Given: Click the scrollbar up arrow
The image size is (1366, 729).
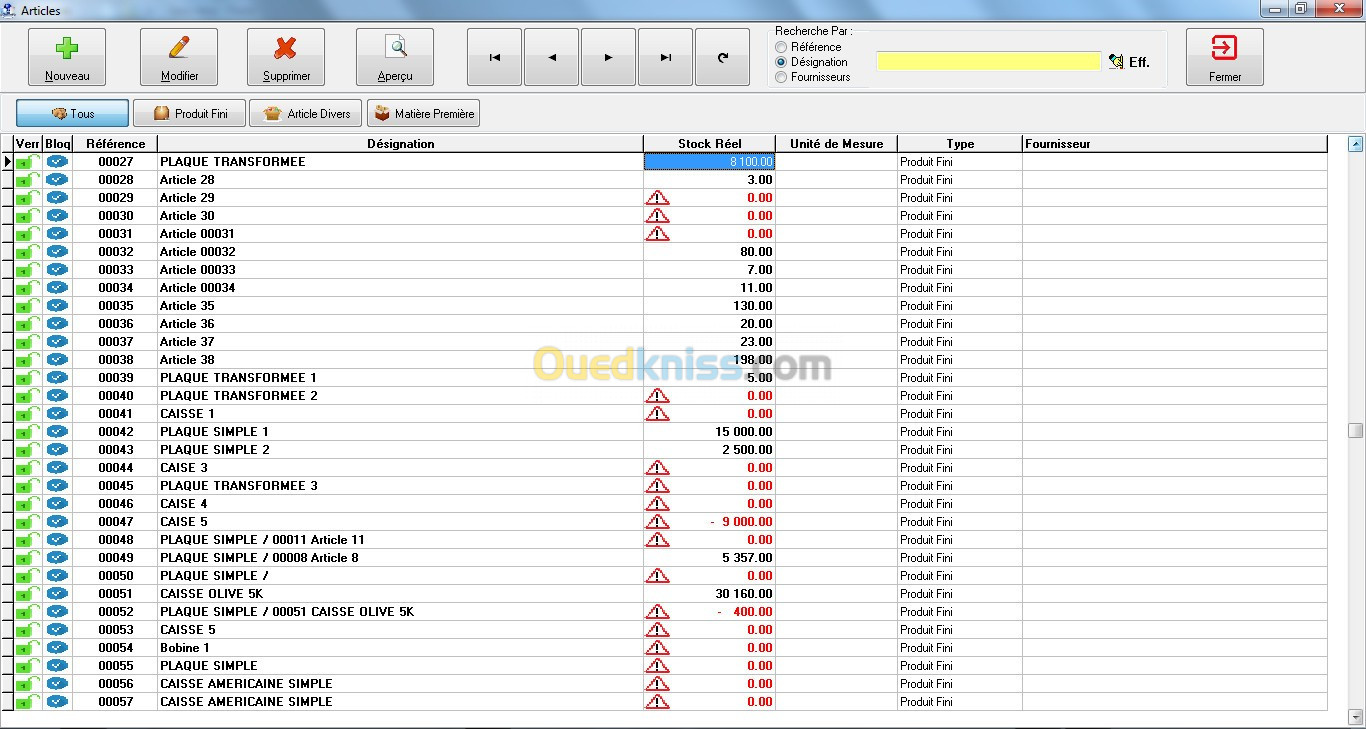Looking at the screenshot, I should click(1356, 144).
